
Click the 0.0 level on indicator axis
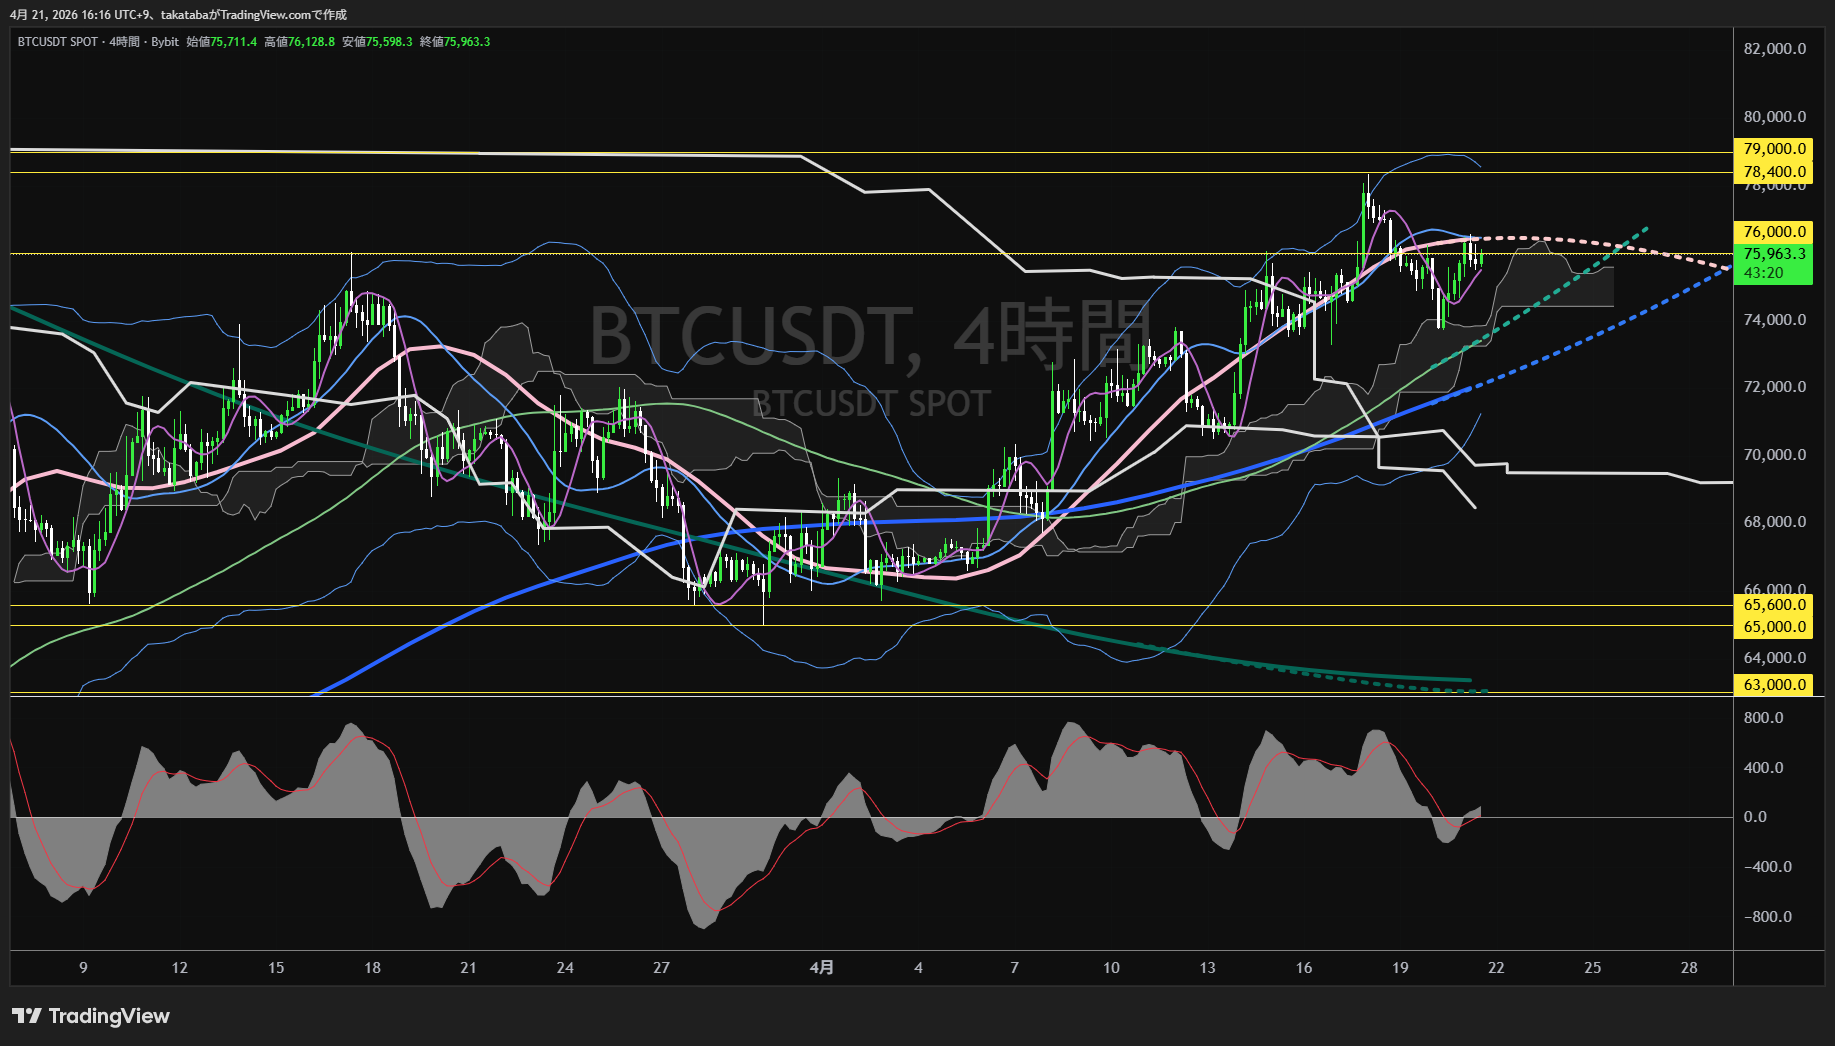click(x=1755, y=817)
